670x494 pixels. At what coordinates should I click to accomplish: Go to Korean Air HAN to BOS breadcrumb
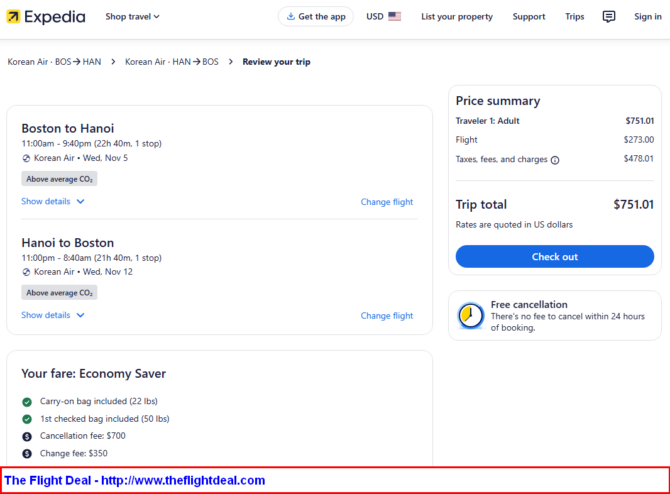point(171,62)
